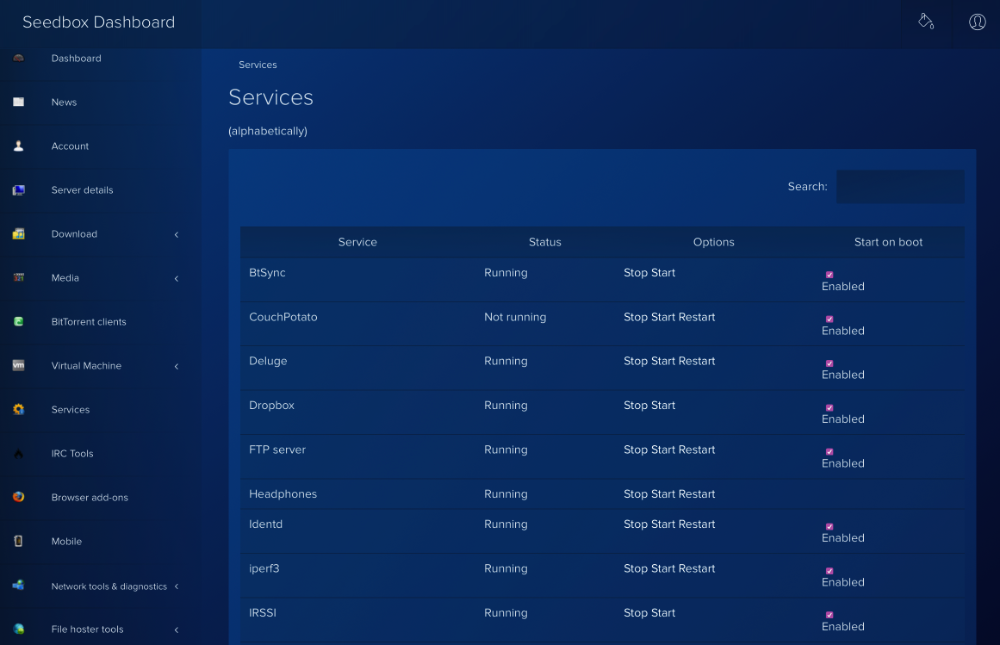Click the Dashboard sidebar icon
Image resolution: width=1000 pixels, height=645 pixels.
tap(18, 58)
